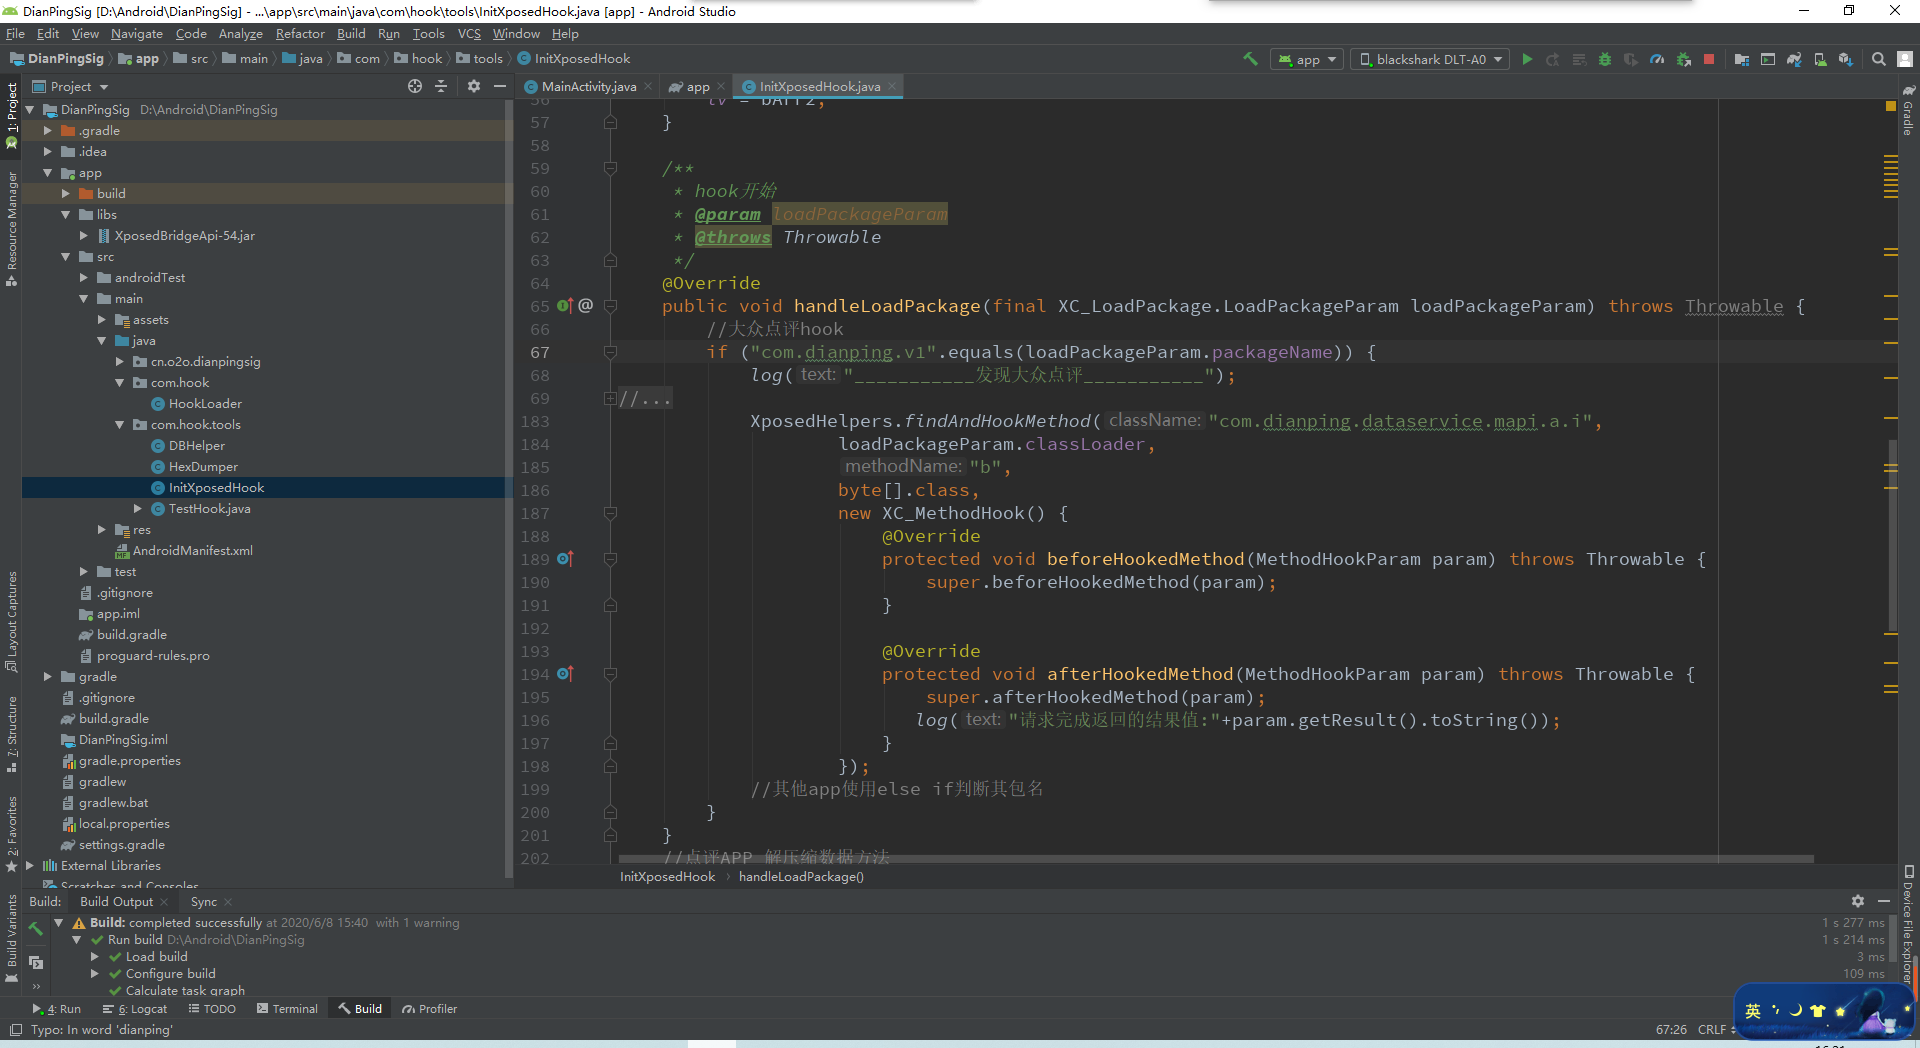This screenshot has width=1920, height=1048.
Task: Toggle the Device File Explorer side panel
Action: [1908, 924]
